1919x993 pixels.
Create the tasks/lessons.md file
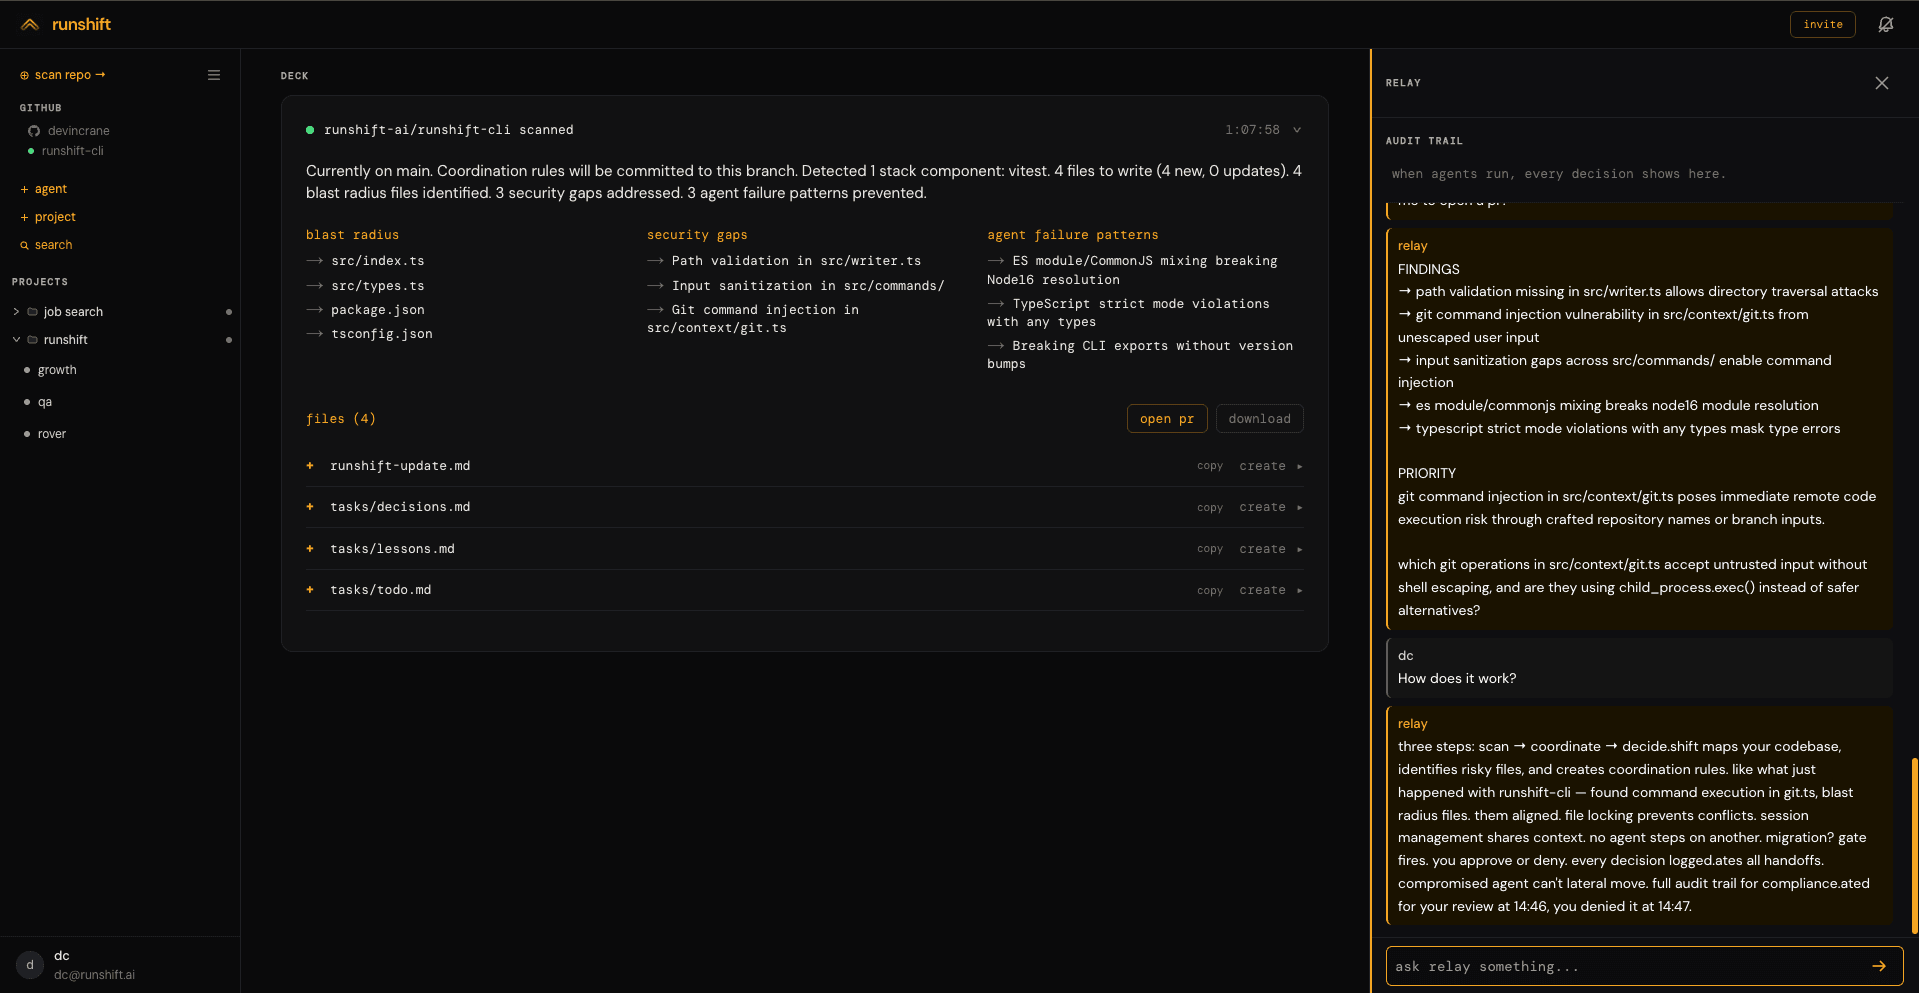tap(1262, 549)
